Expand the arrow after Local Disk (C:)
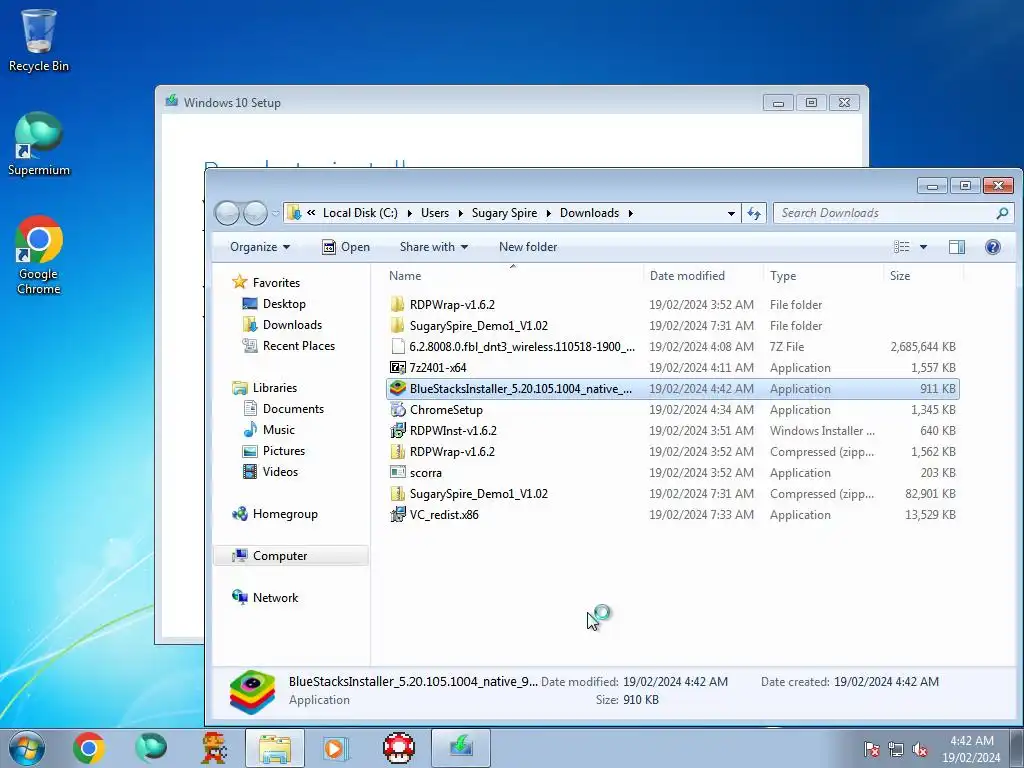Viewport: 1024px width, 768px height. tap(409, 213)
